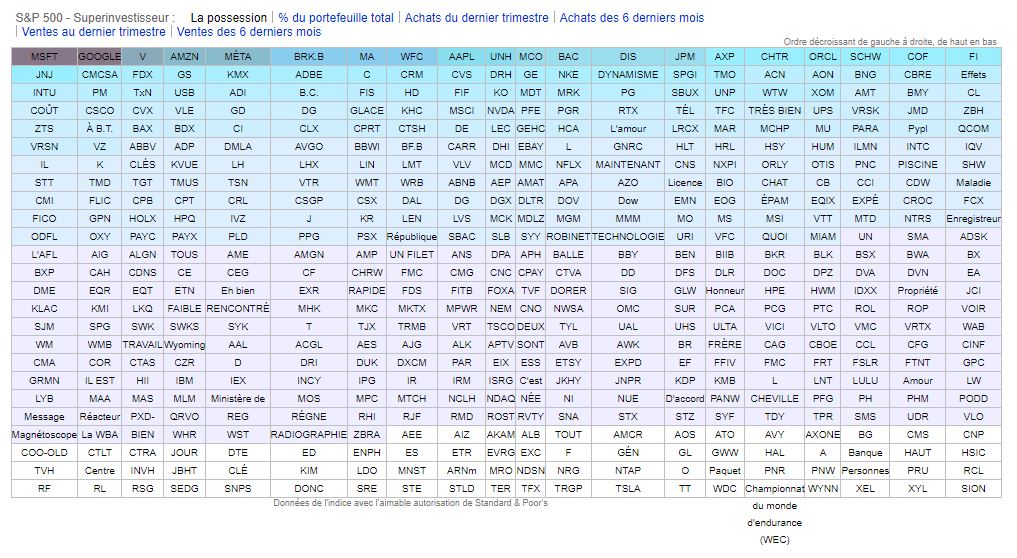Open the COO-OLD cell
Viewport: 1017px width, 558px height.
pos(44,453)
